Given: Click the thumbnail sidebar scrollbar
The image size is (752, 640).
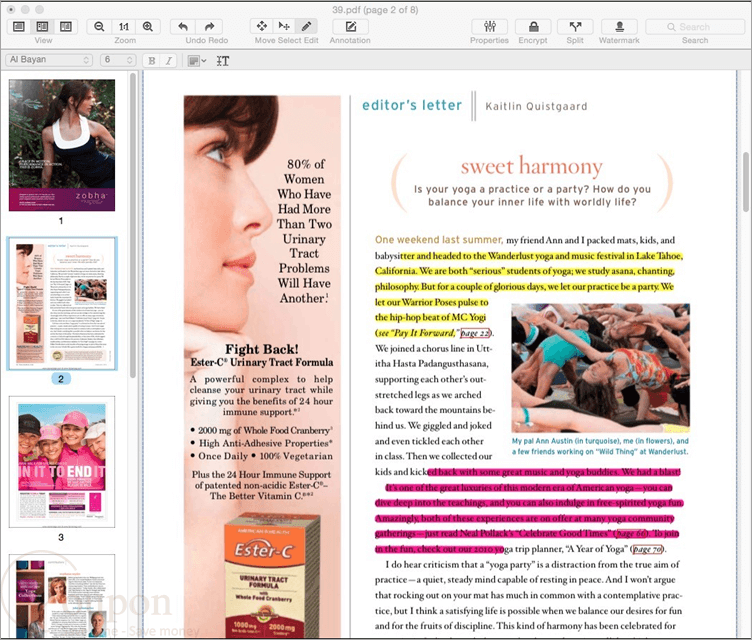Looking at the screenshot, I should click(x=133, y=225).
